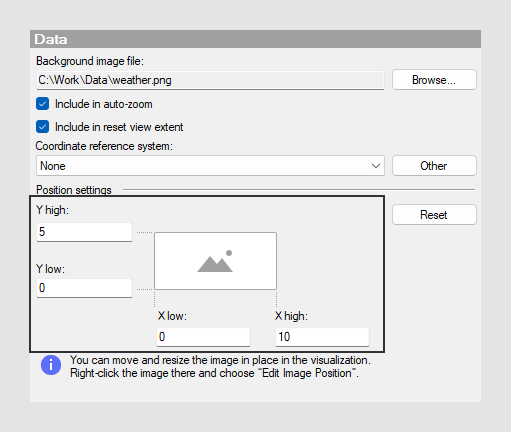Click the Position settings group label
This screenshot has height=432, width=511.
(x=74, y=190)
